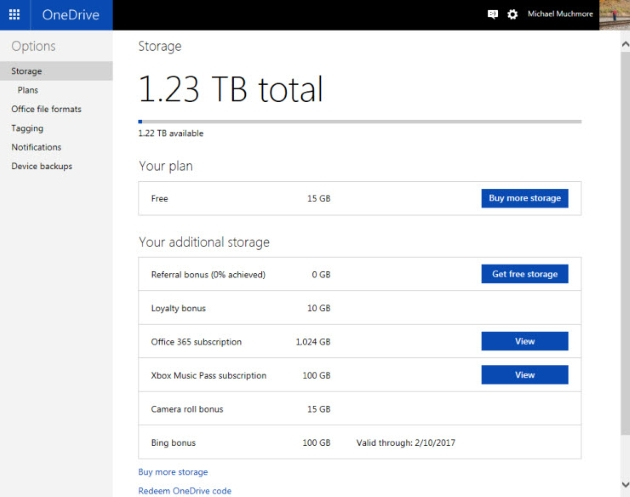The height and width of the screenshot is (497, 630).
Task: Go to Office file formats options
Action: click(x=46, y=109)
